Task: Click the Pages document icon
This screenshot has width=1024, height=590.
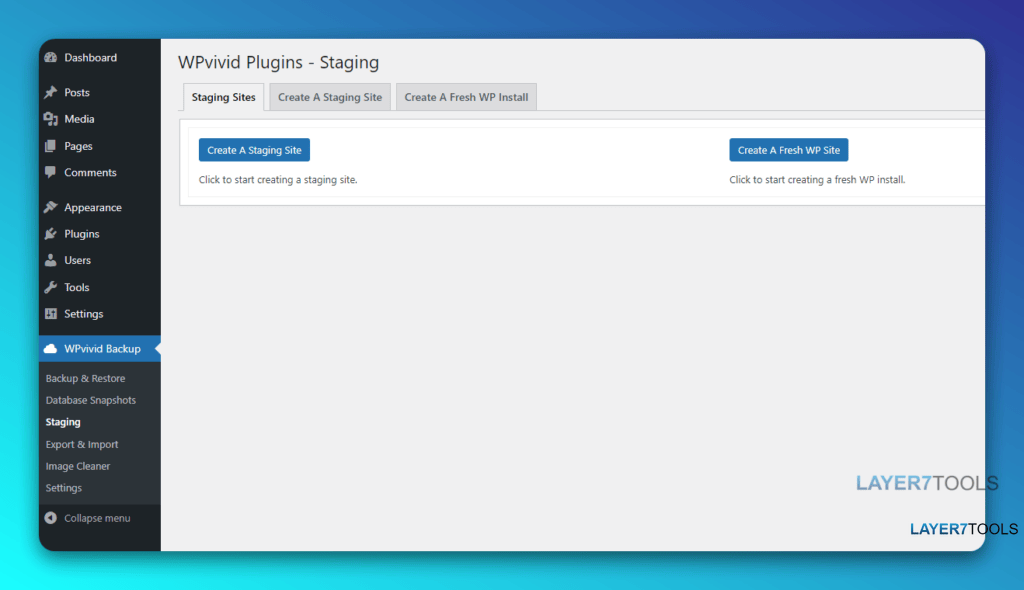Action: click(51, 146)
